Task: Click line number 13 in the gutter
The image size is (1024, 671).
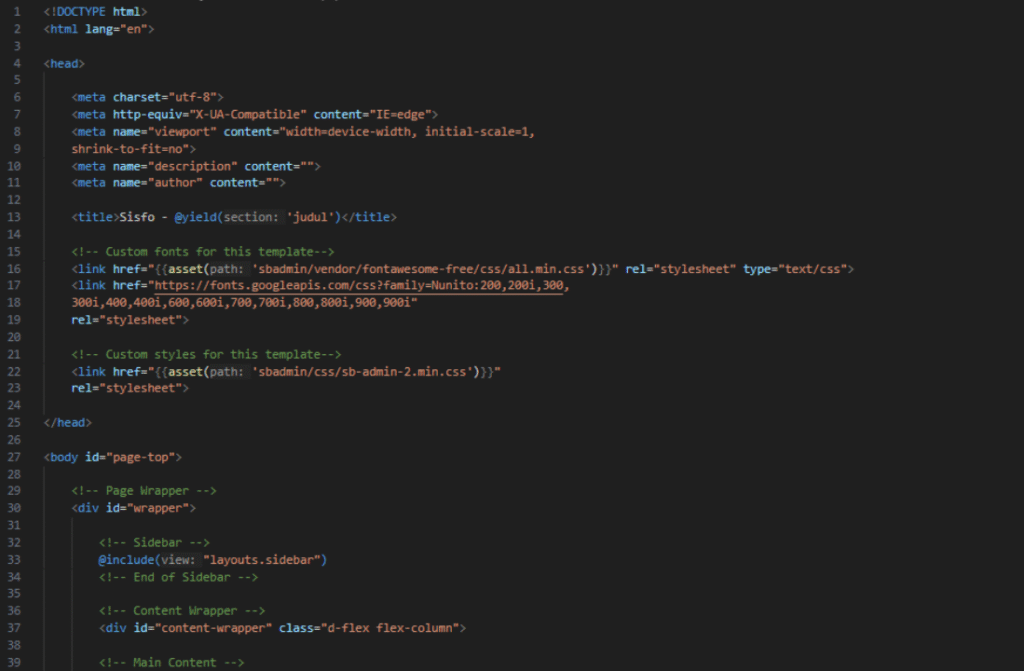Action: pyautogui.click(x=14, y=217)
